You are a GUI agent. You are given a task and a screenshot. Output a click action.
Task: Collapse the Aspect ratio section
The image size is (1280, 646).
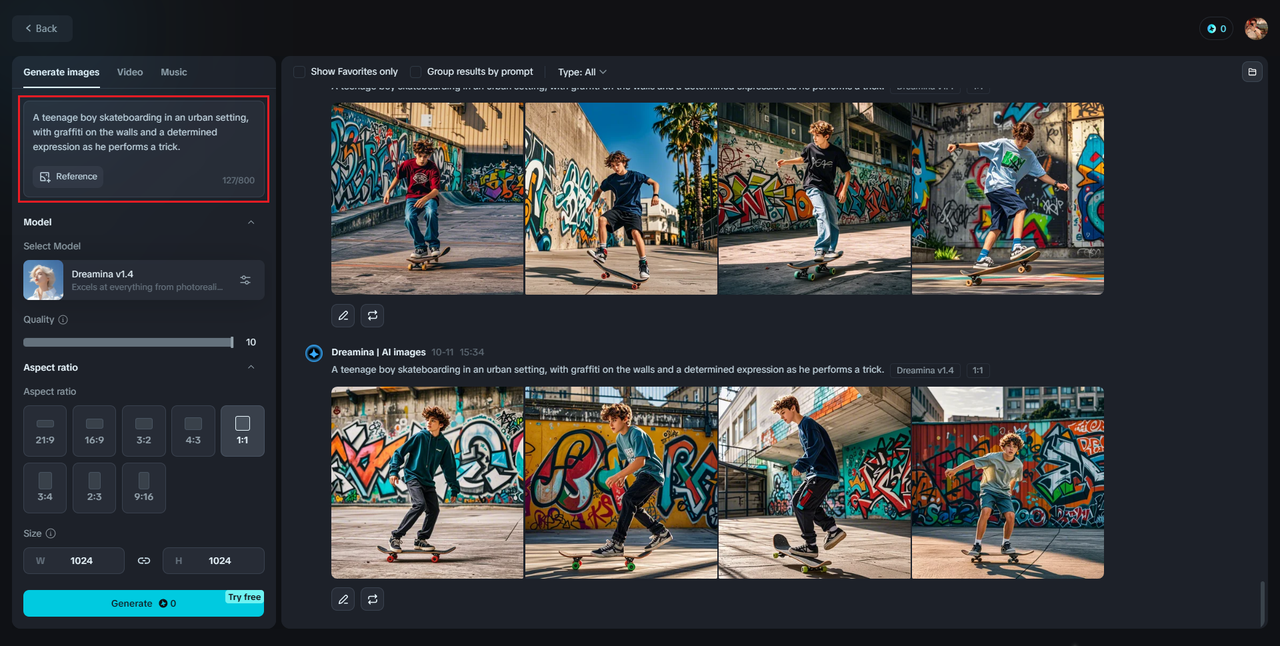(x=251, y=367)
